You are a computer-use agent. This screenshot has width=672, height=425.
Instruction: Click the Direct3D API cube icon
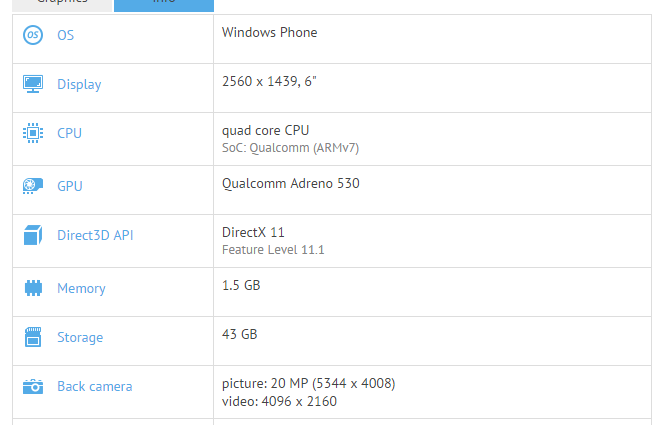point(33,236)
